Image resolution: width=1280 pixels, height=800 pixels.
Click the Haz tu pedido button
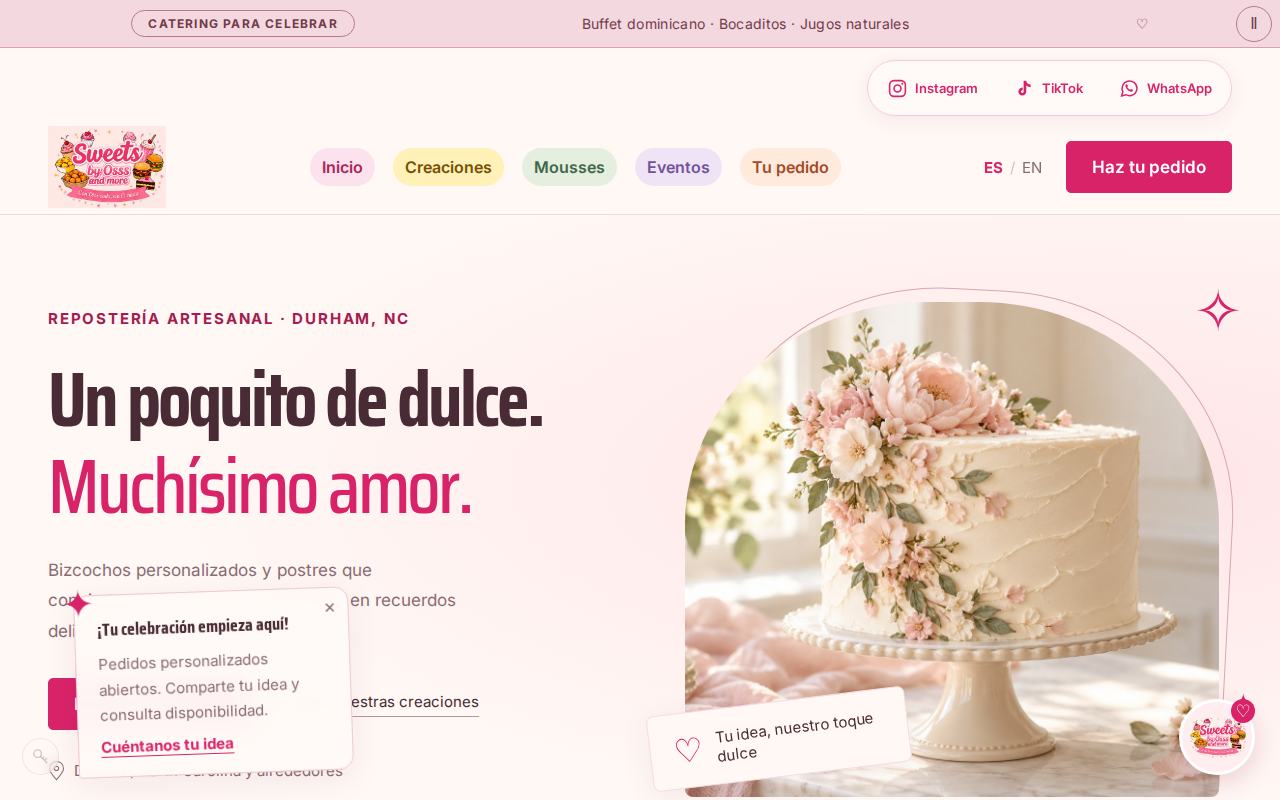(x=1149, y=167)
